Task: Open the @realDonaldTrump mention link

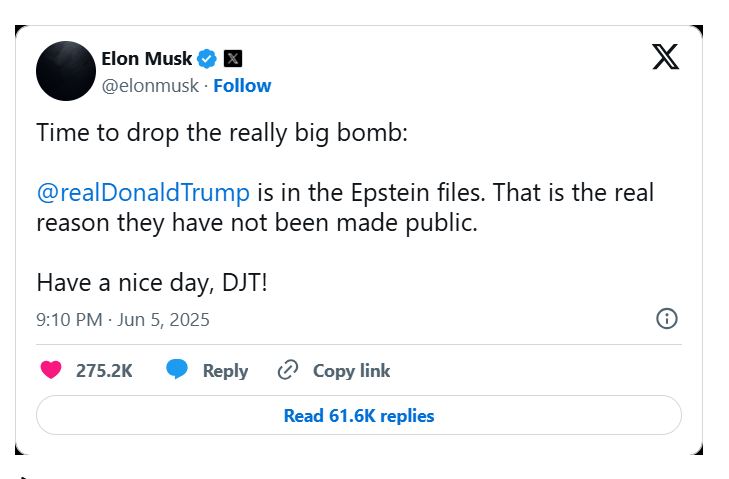Action: pos(142,192)
